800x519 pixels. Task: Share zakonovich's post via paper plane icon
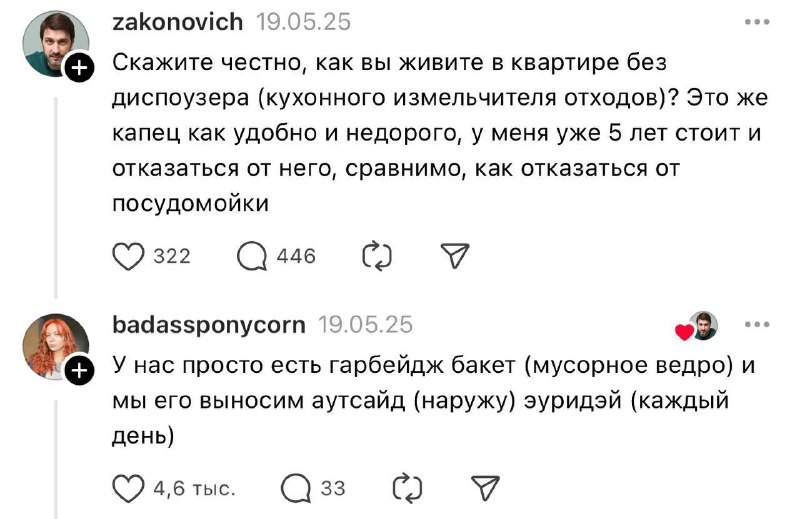tap(455, 256)
